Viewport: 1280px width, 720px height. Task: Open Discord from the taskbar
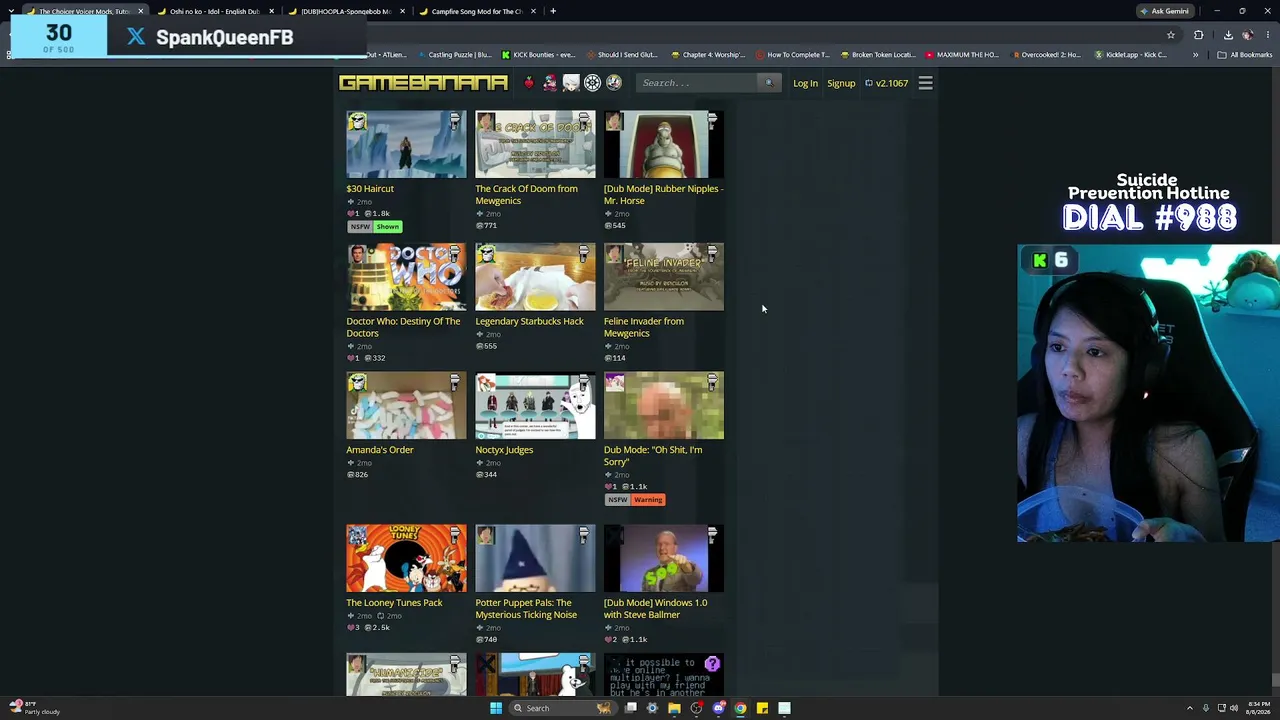(x=718, y=708)
